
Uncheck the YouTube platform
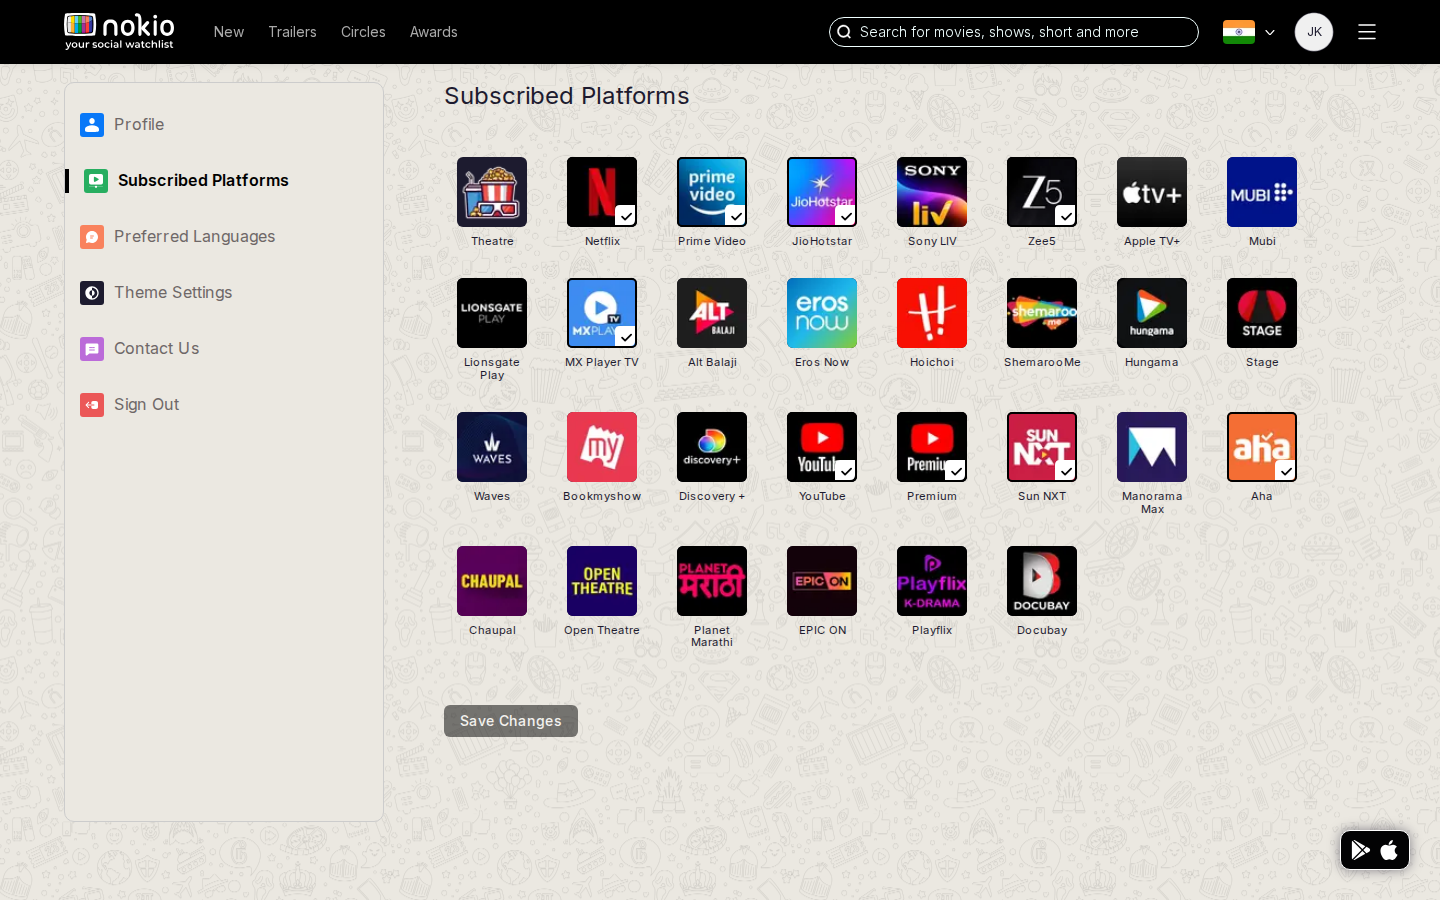tap(822, 447)
